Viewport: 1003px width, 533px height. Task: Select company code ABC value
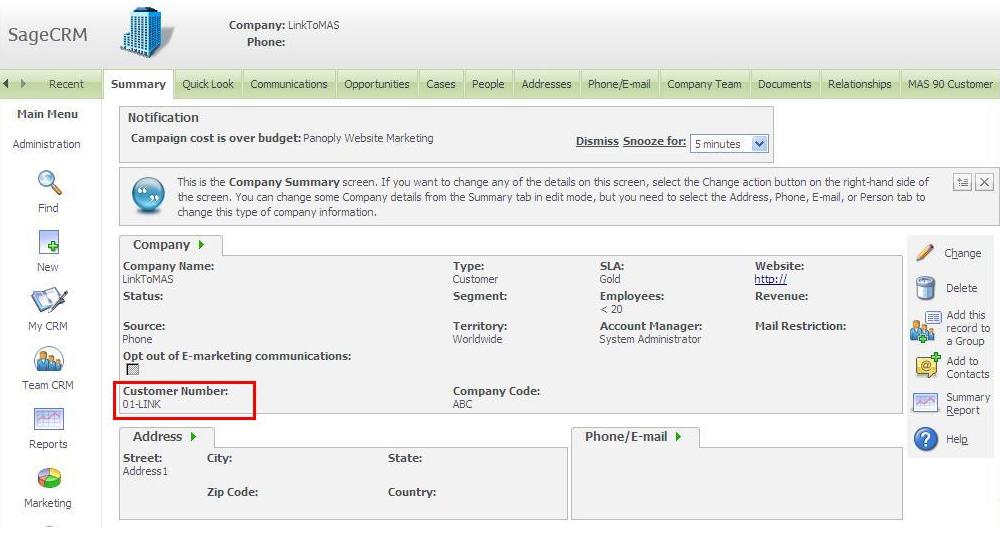pos(462,404)
